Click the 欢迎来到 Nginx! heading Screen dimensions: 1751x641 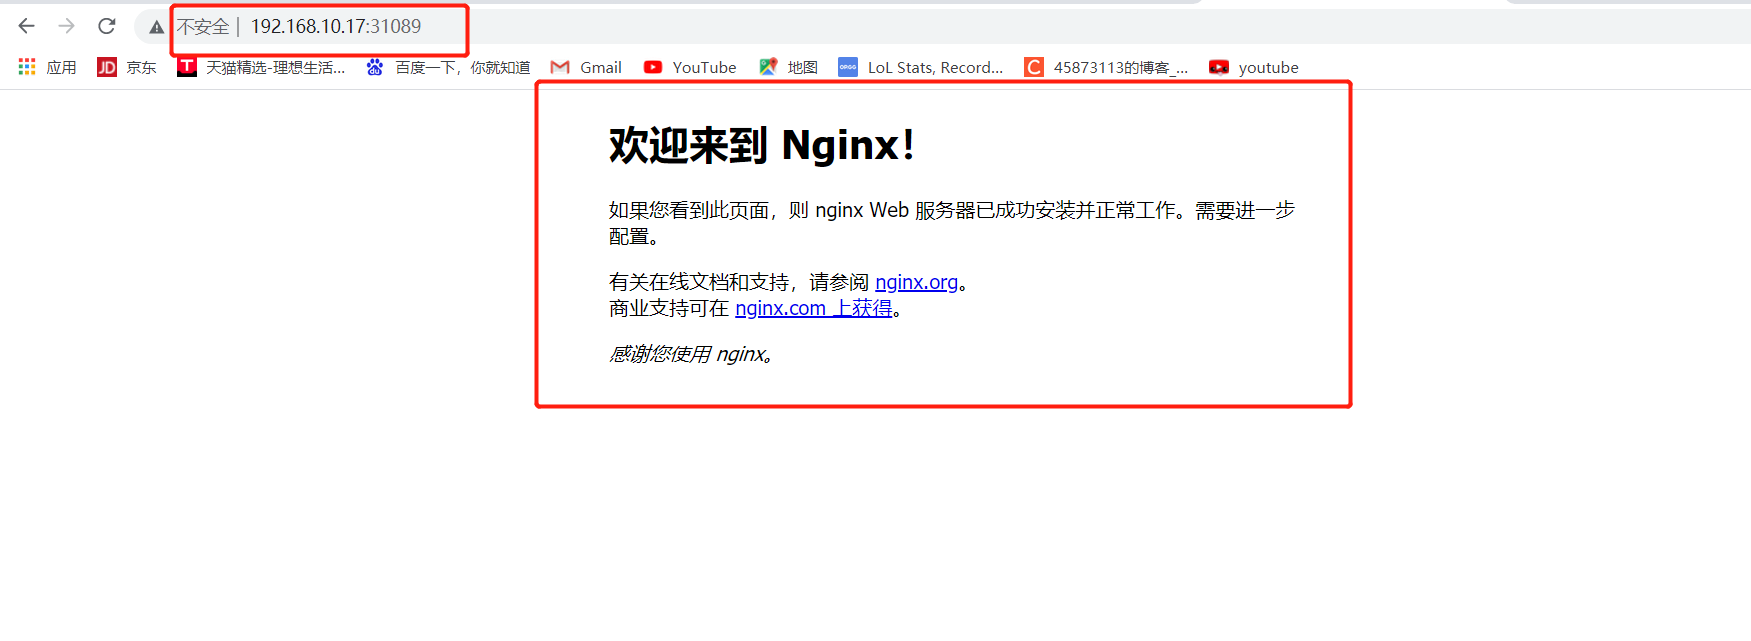coord(762,146)
